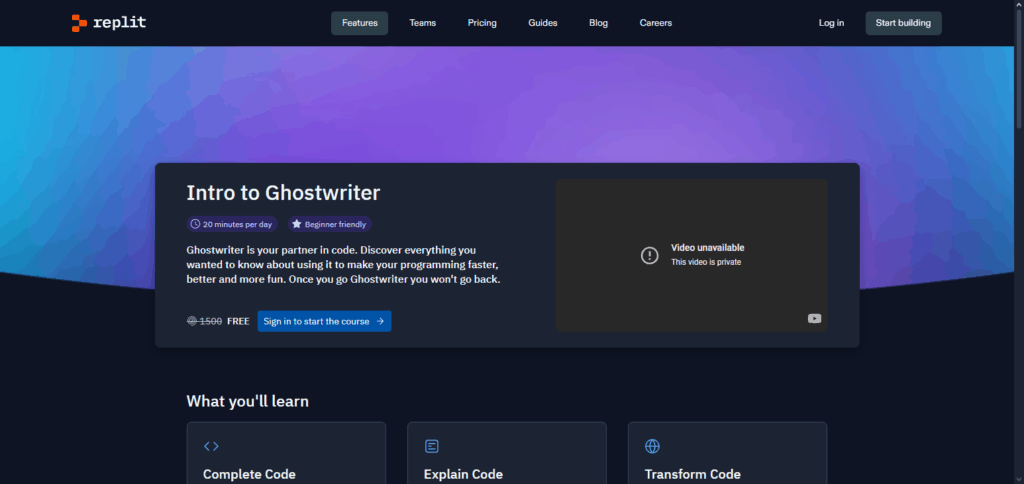Click the YouTube logo in the video player

814,319
